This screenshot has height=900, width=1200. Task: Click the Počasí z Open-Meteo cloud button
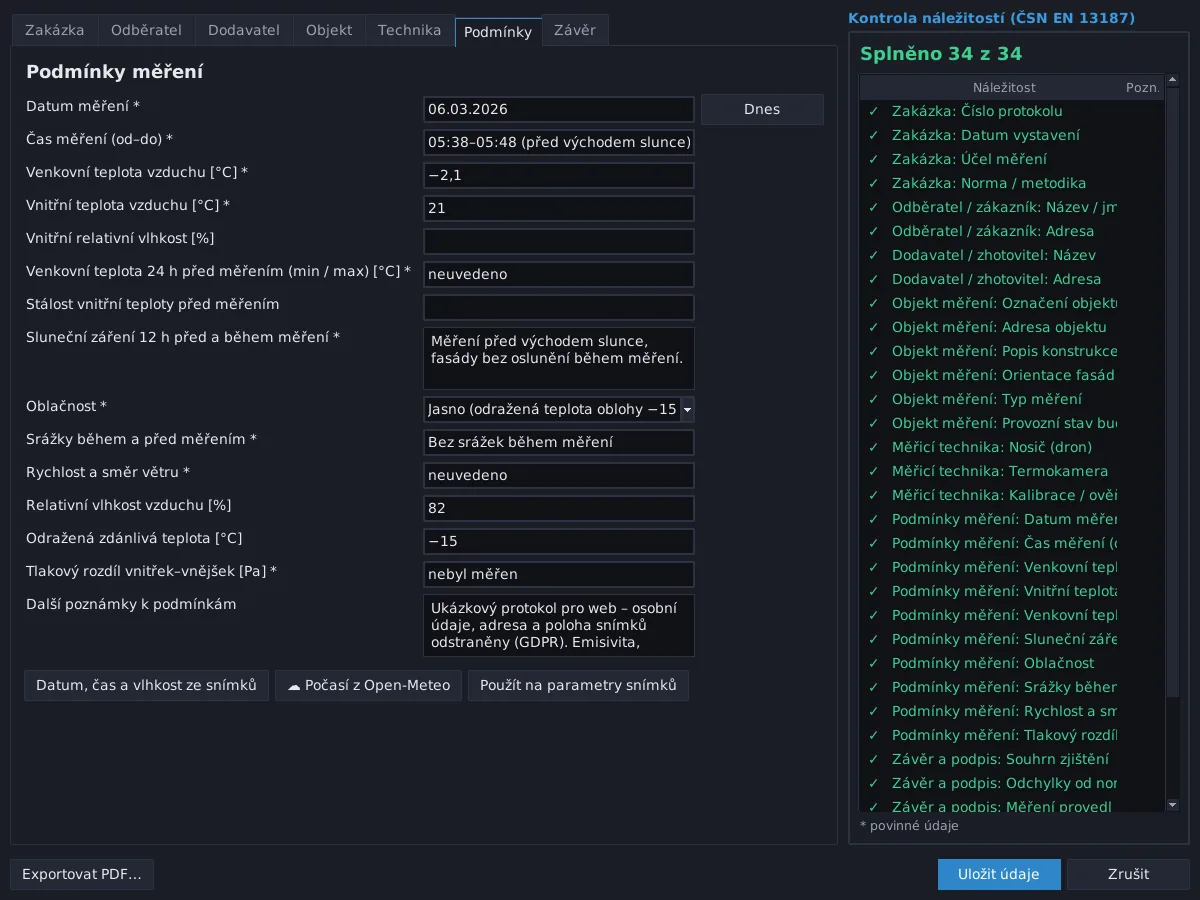click(x=368, y=685)
